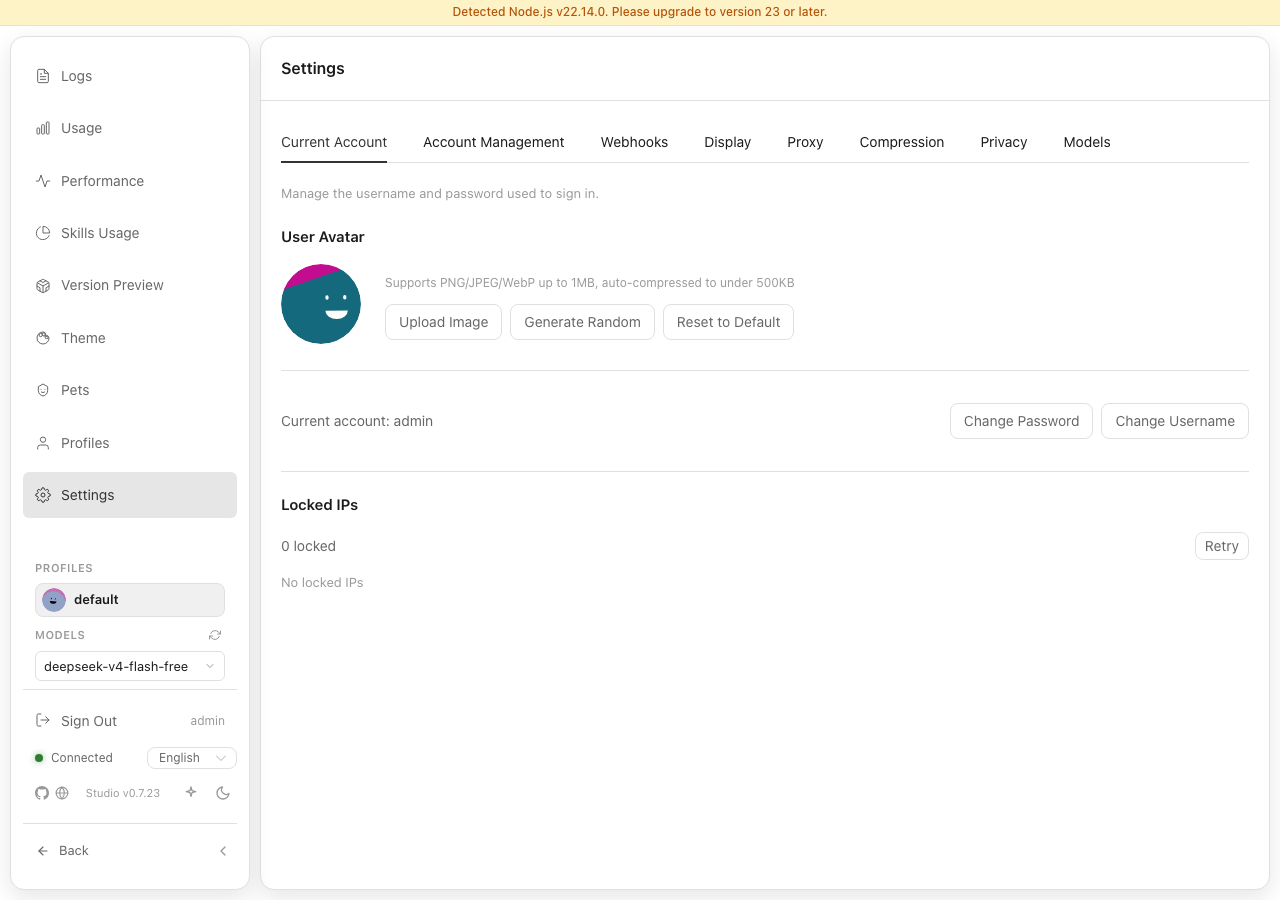1280x900 pixels.
Task: Open the Webhooks tab
Action: coord(634,142)
